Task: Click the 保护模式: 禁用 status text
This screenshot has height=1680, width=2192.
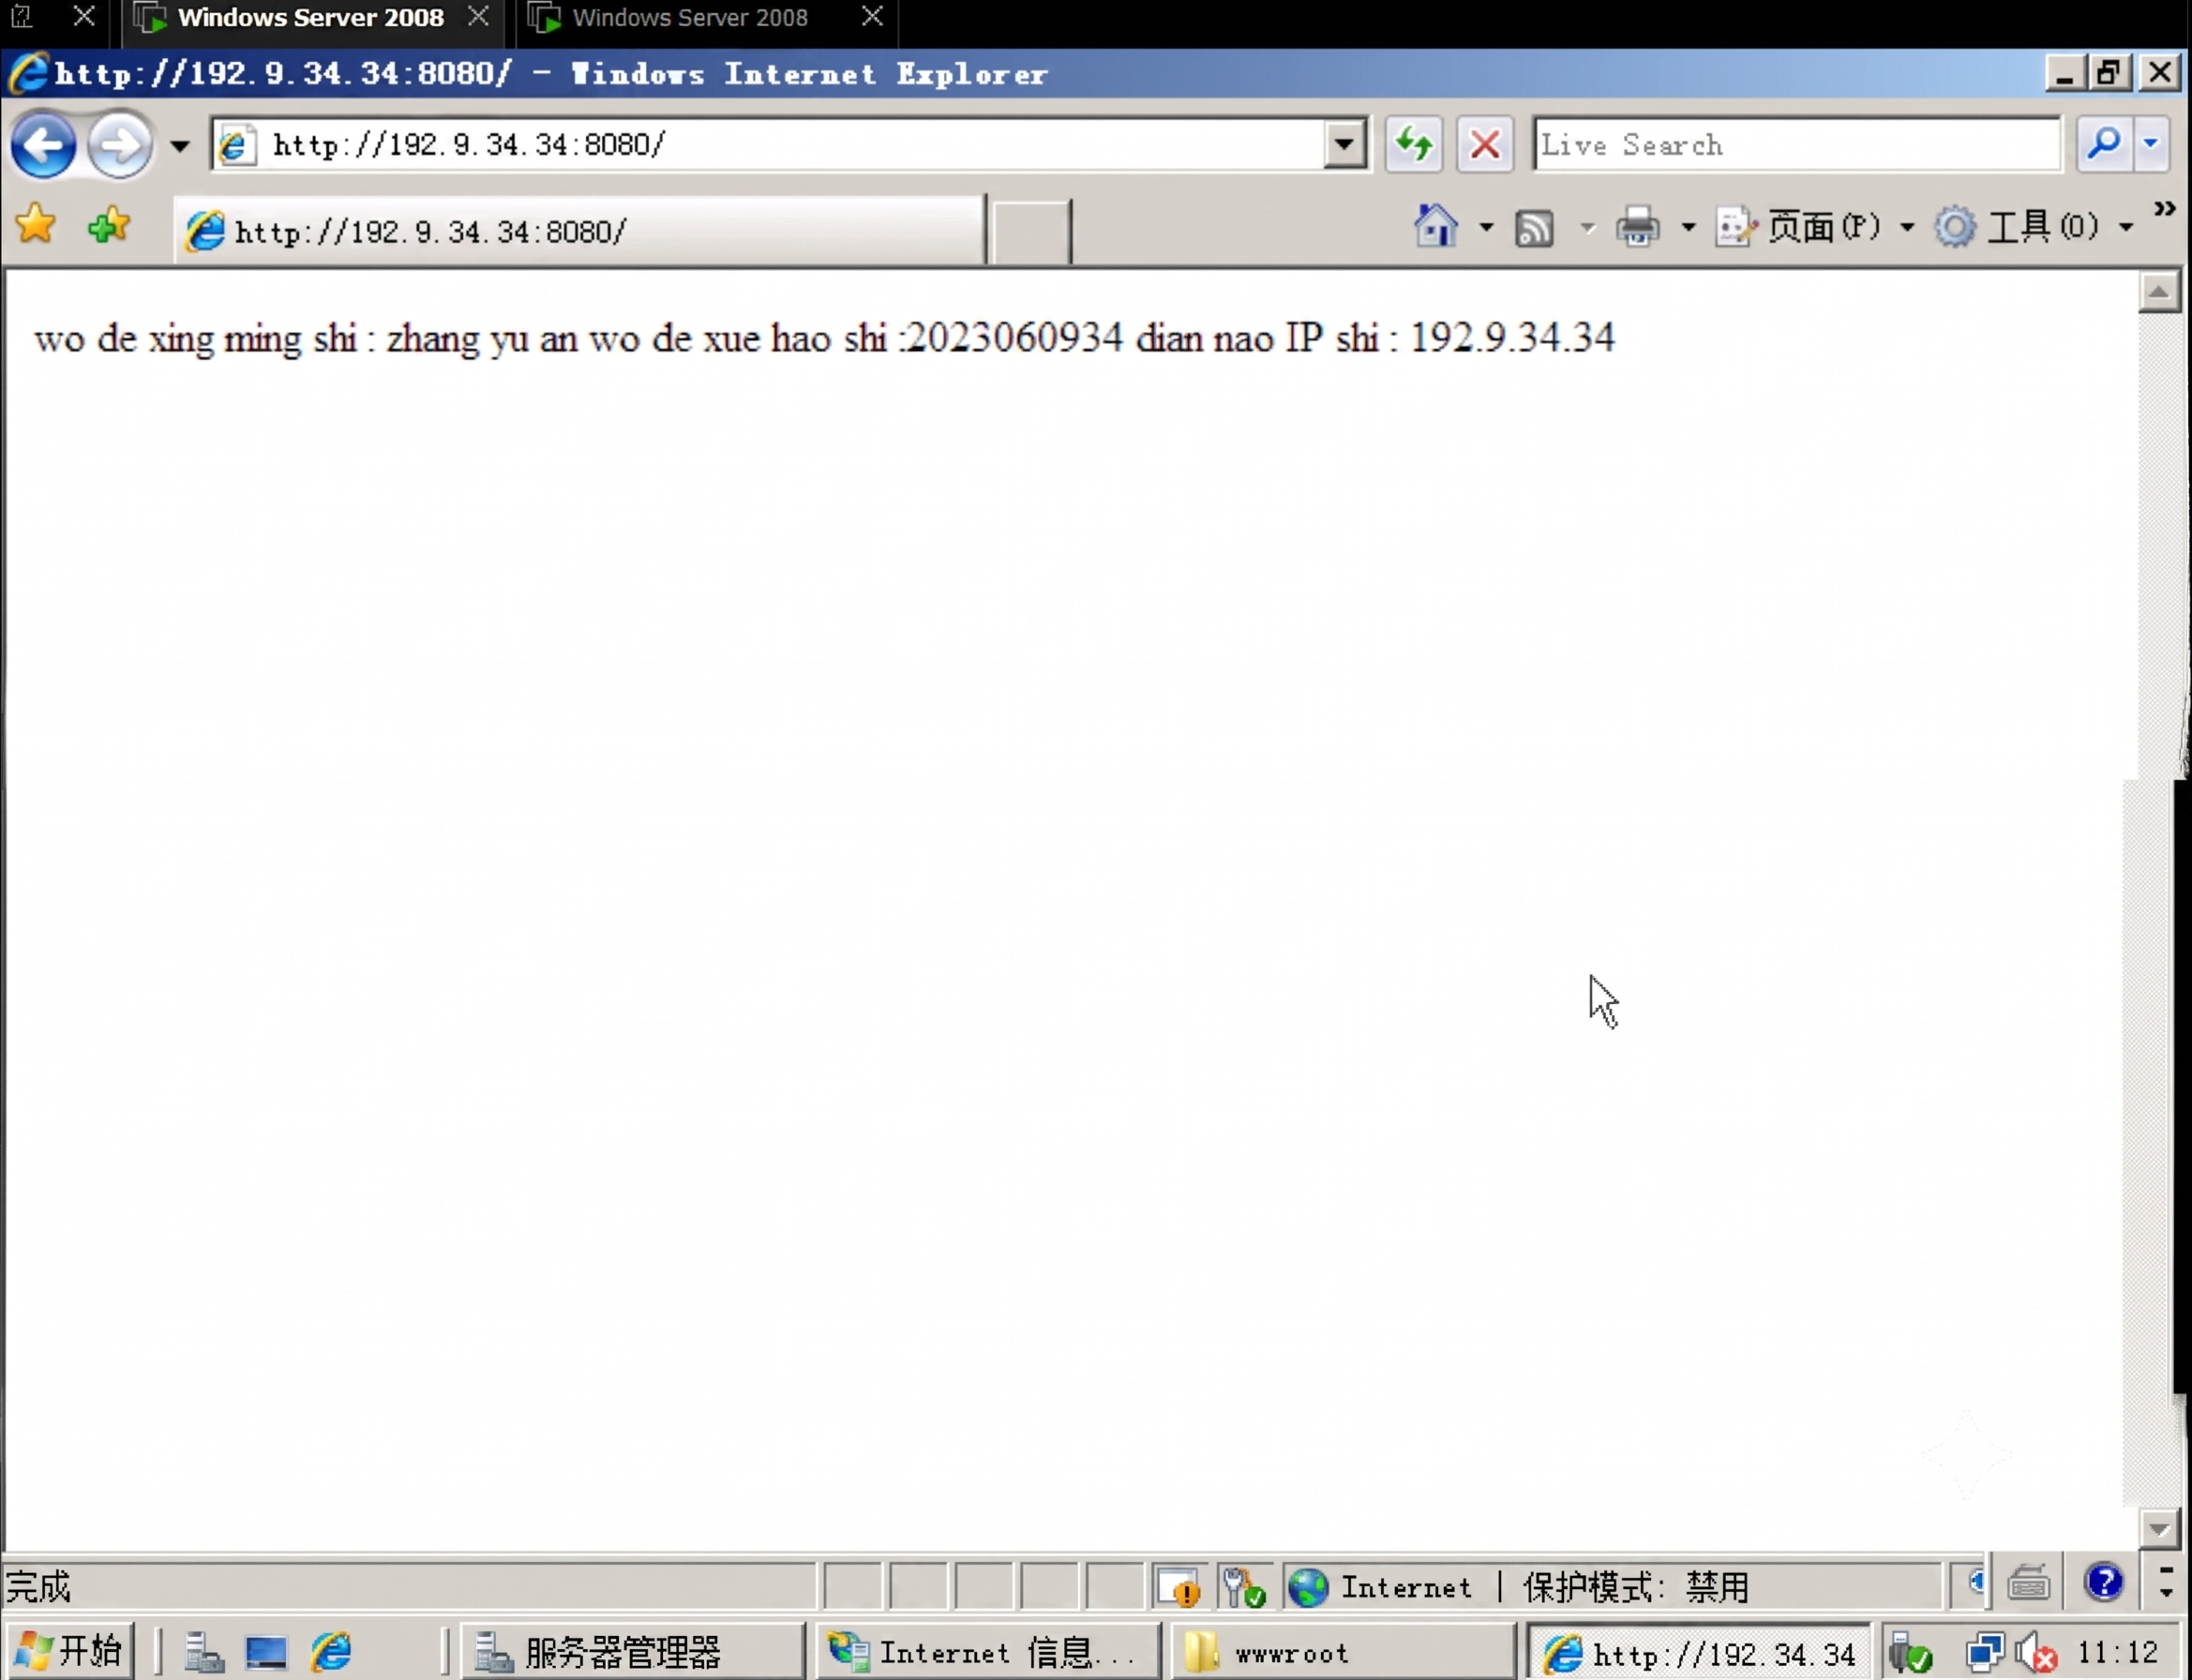Action: (x=1636, y=1587)
